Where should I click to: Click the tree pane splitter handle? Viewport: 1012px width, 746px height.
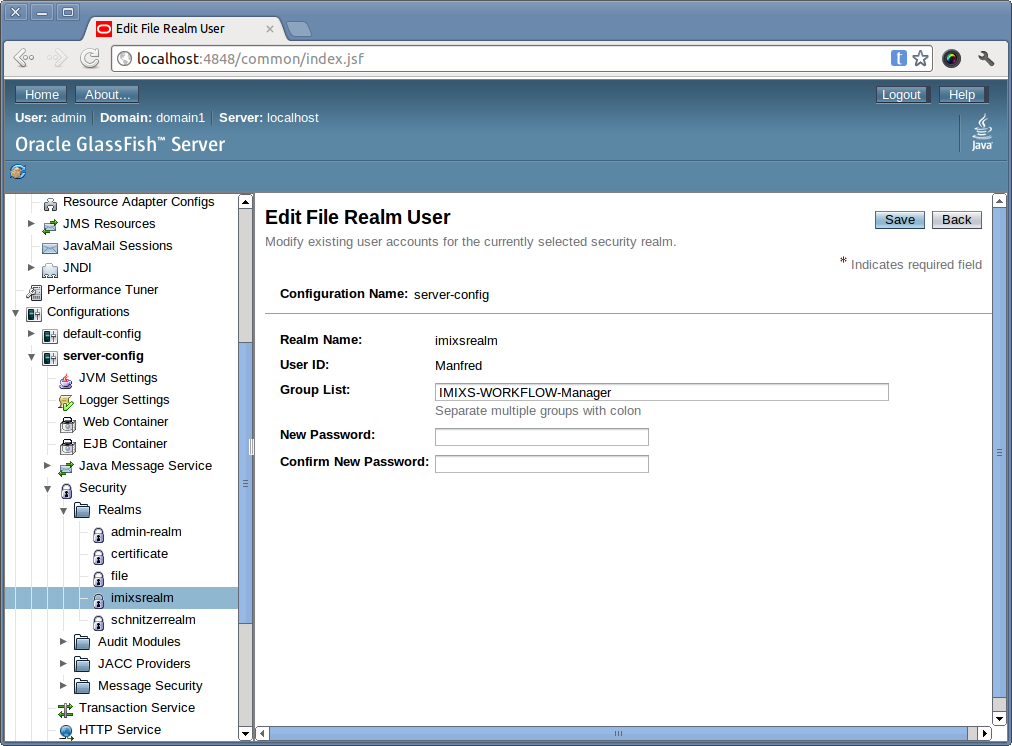point(252,447)
